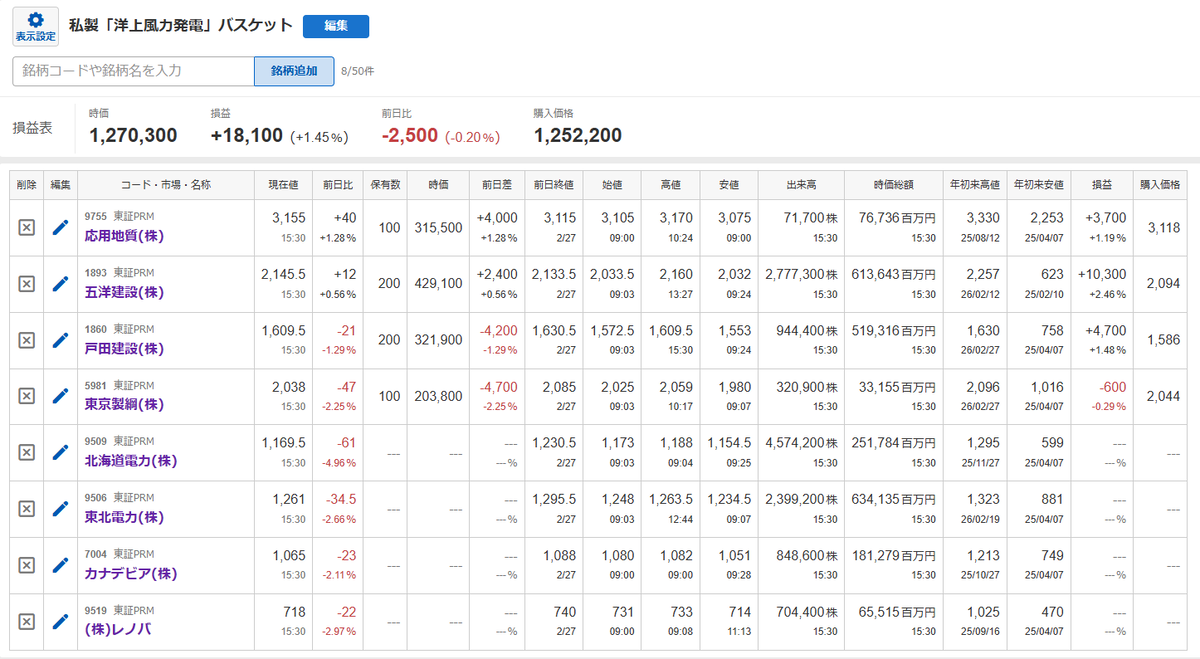The width and height of the screenshot is (1200, 659).
Task: Delete the 応用地質 row
Action: tap(27, 228)
